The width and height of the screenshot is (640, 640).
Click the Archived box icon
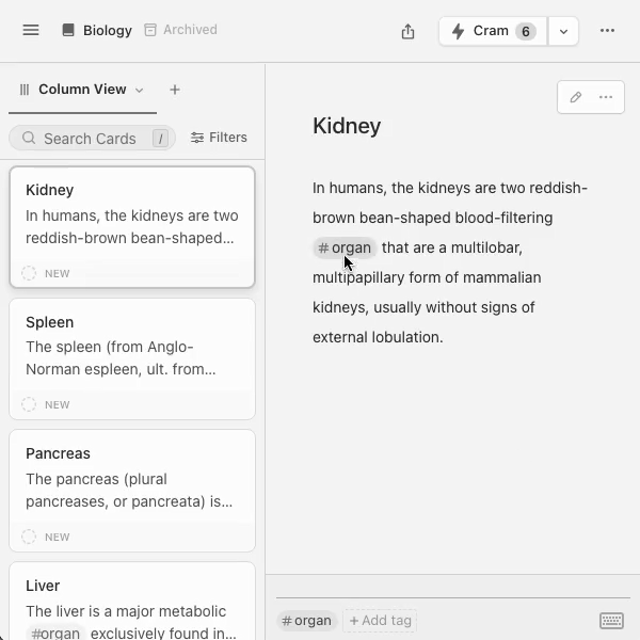150,30
